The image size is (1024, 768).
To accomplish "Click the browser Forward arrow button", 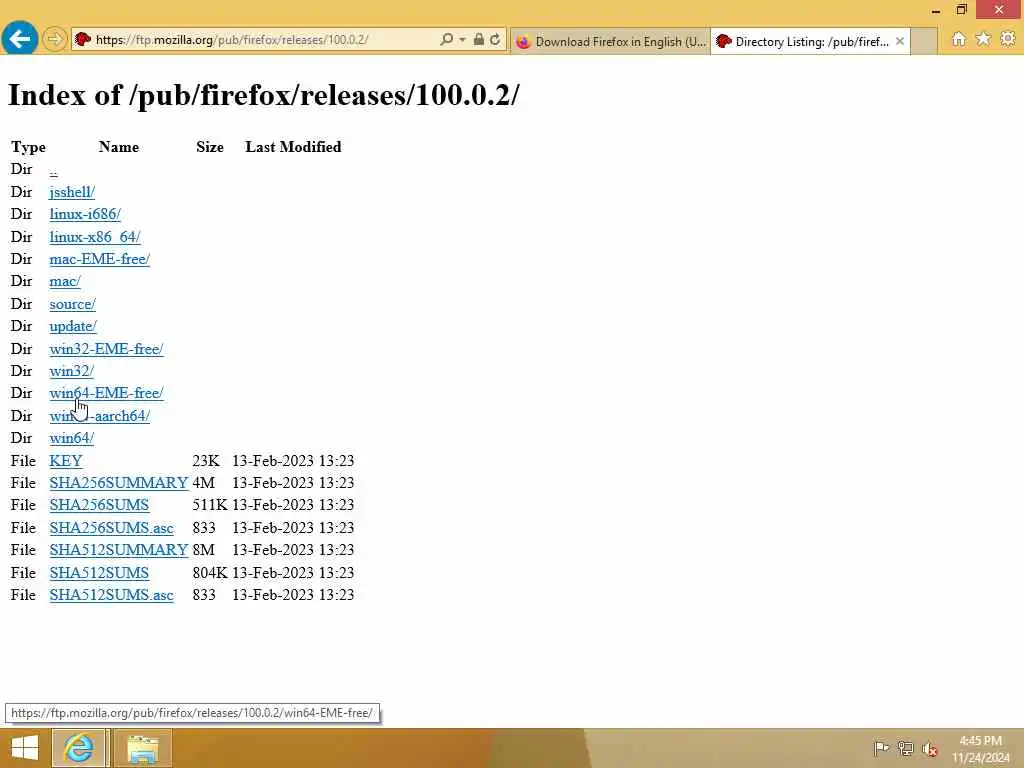I will (55, 40).
